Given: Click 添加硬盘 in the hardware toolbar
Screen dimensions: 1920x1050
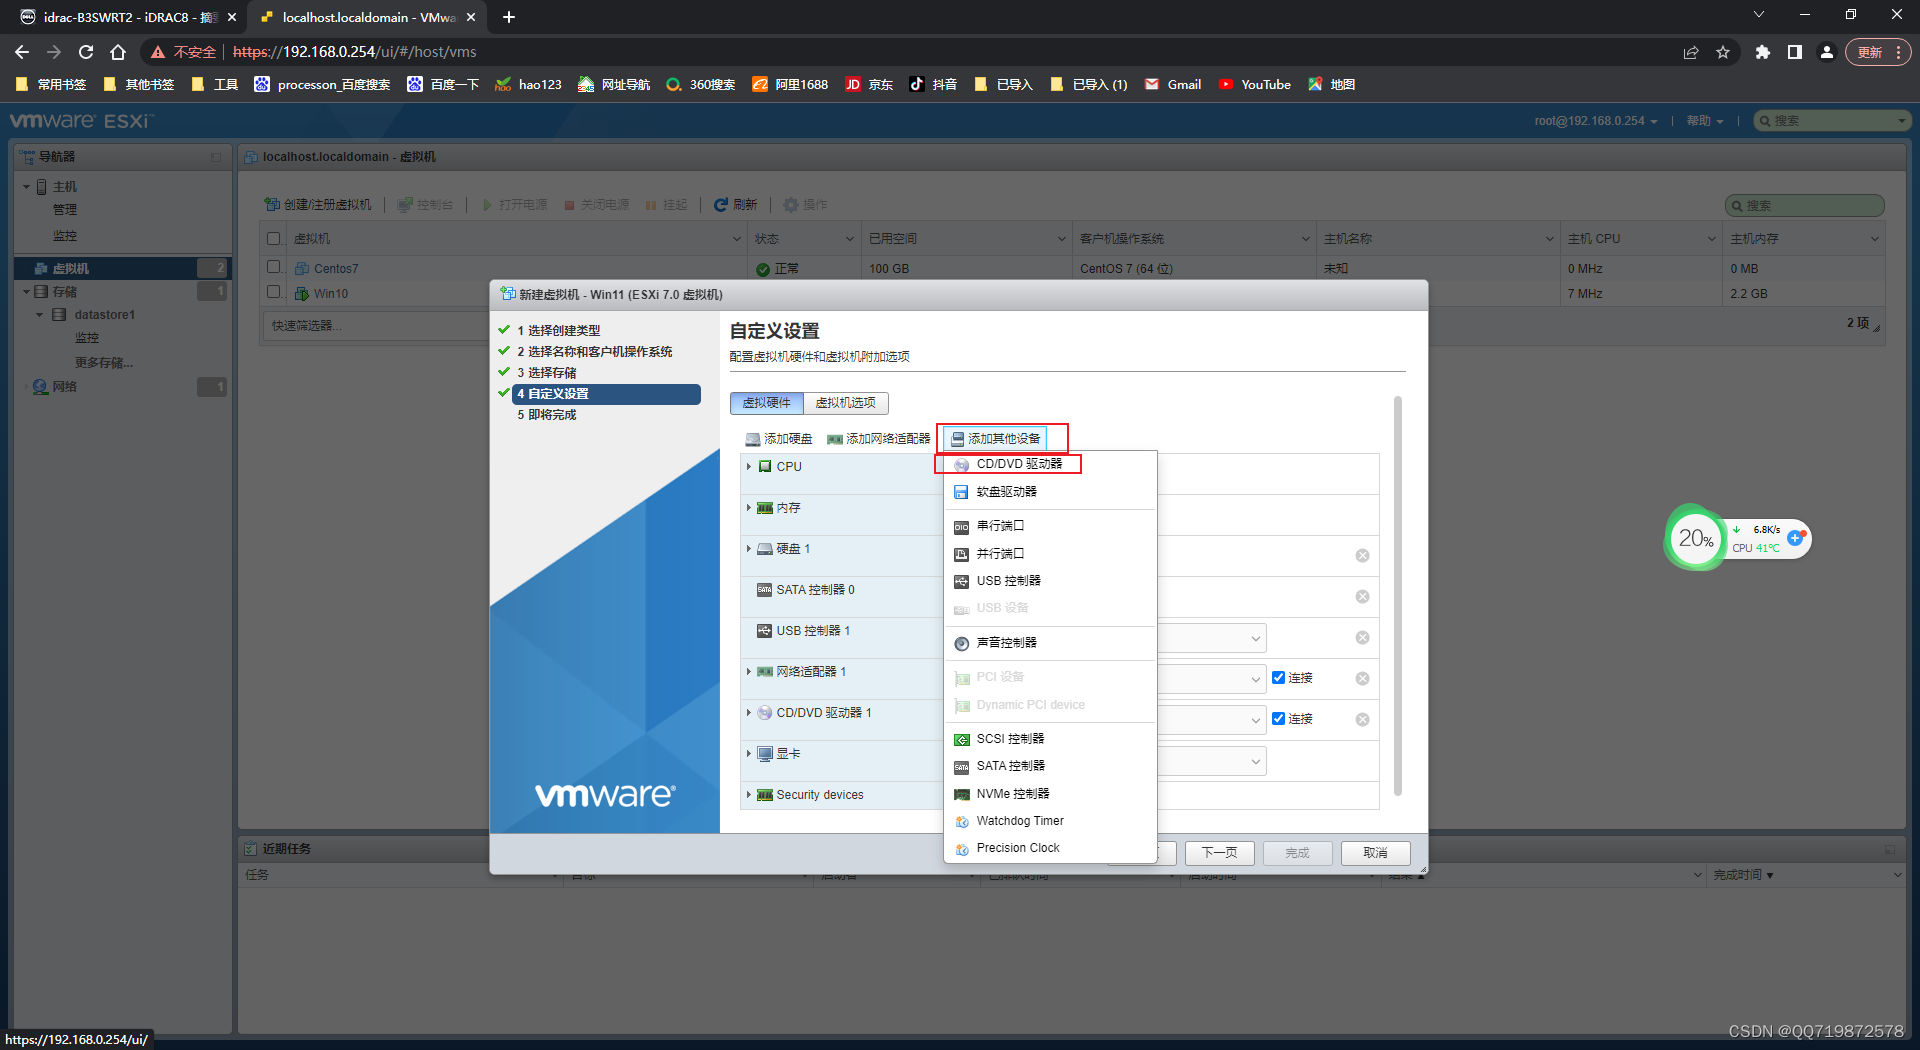Looking at the screenshot, I should coord(779,439).
